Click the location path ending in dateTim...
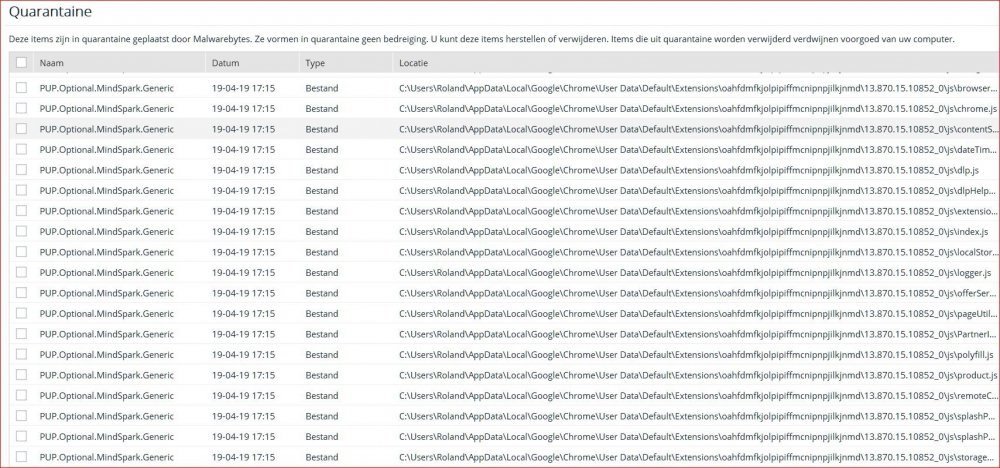 [698, 150]
